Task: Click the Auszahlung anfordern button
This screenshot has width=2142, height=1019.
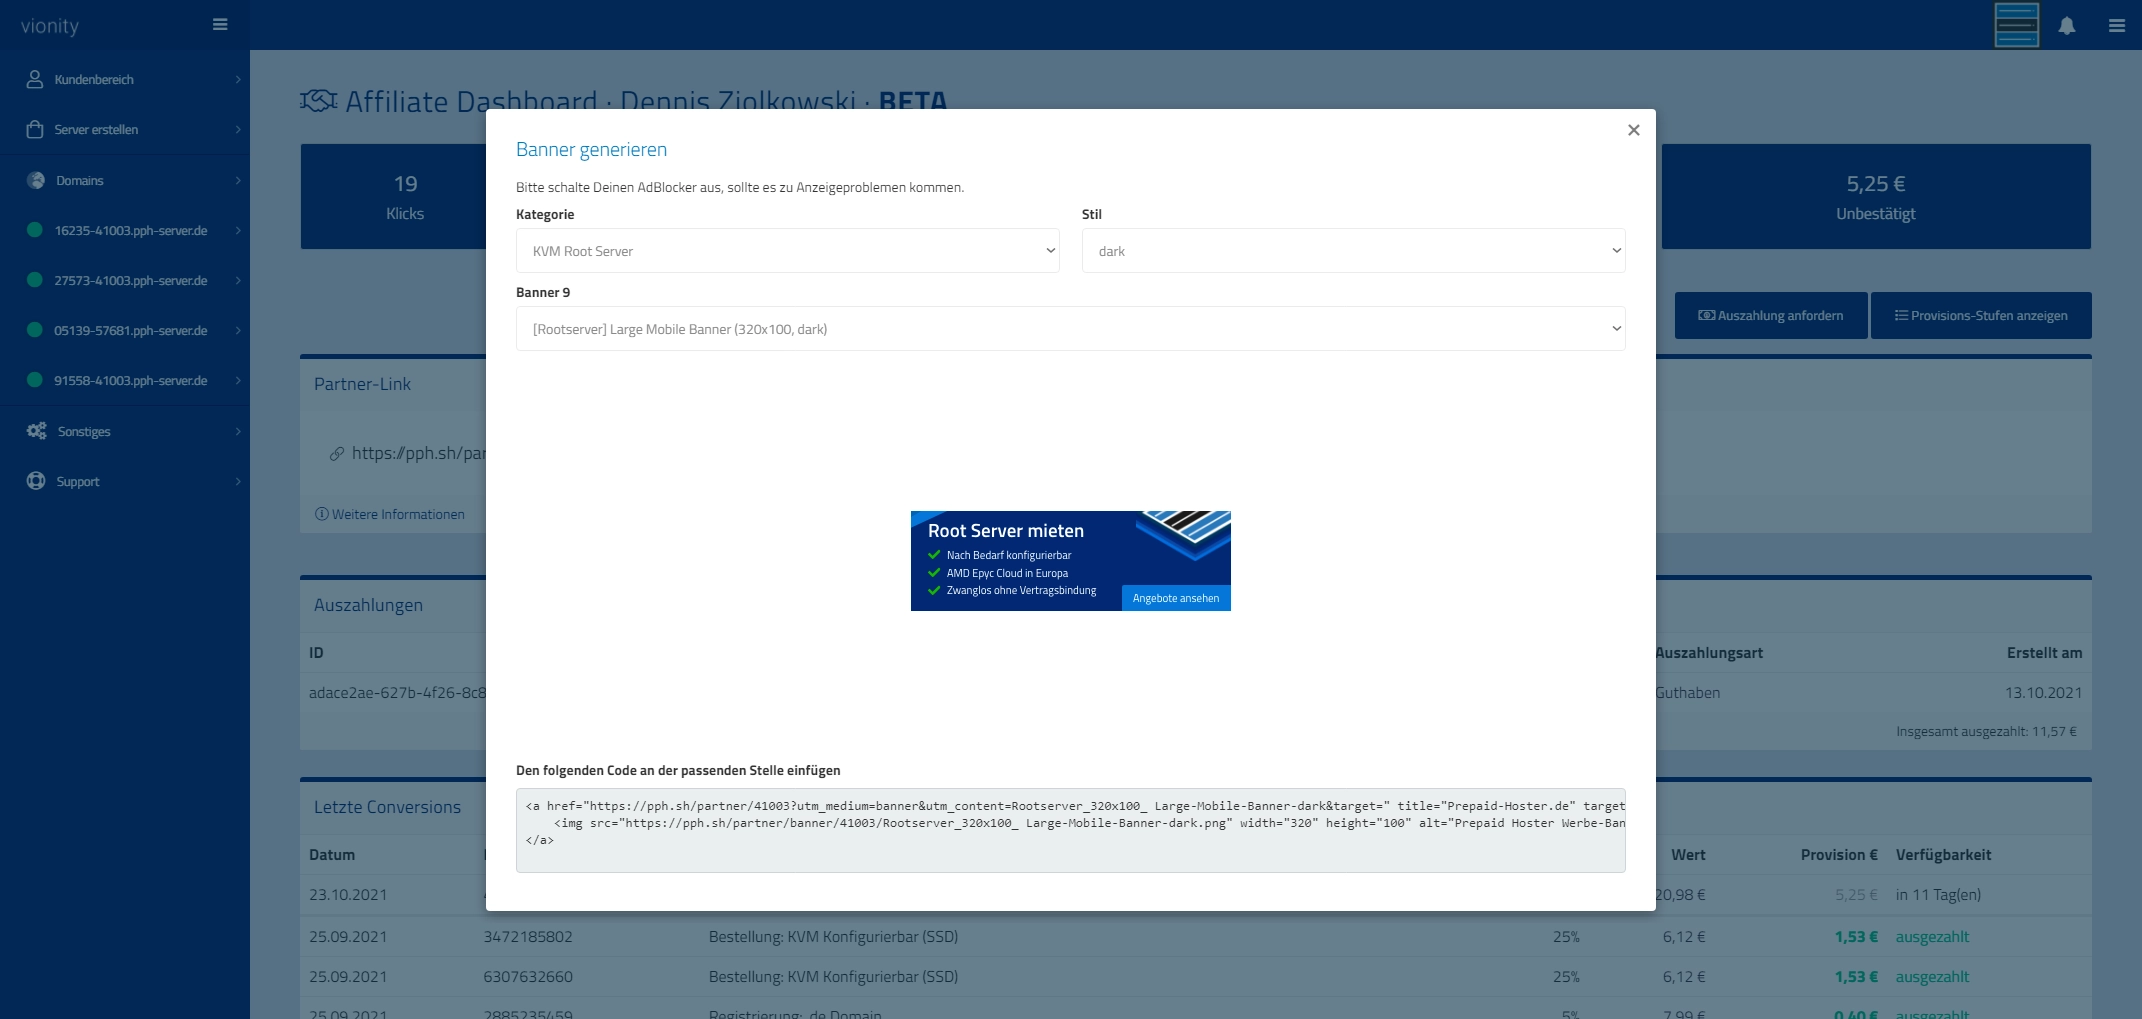Action: [x=1770, y=315]
